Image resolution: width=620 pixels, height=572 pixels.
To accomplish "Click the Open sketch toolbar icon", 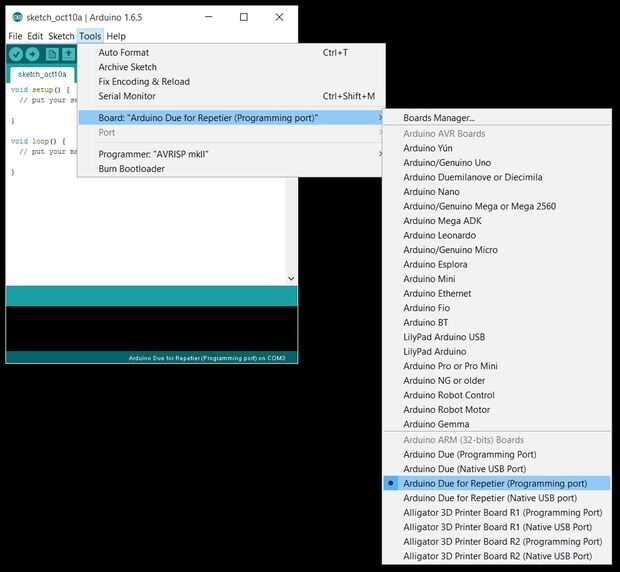I will pos(68,54).
